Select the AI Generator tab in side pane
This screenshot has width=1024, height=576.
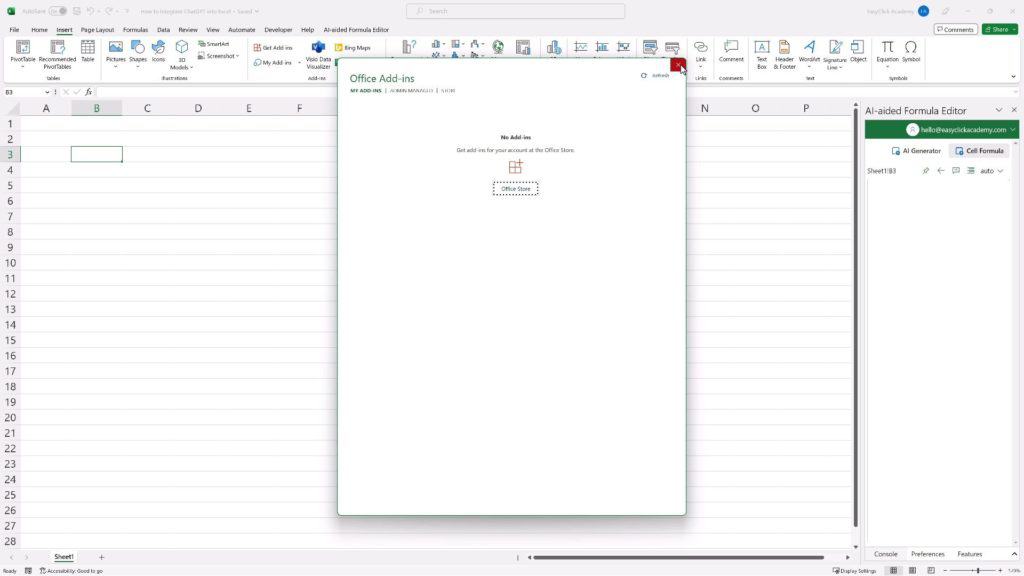coord(916,151)
